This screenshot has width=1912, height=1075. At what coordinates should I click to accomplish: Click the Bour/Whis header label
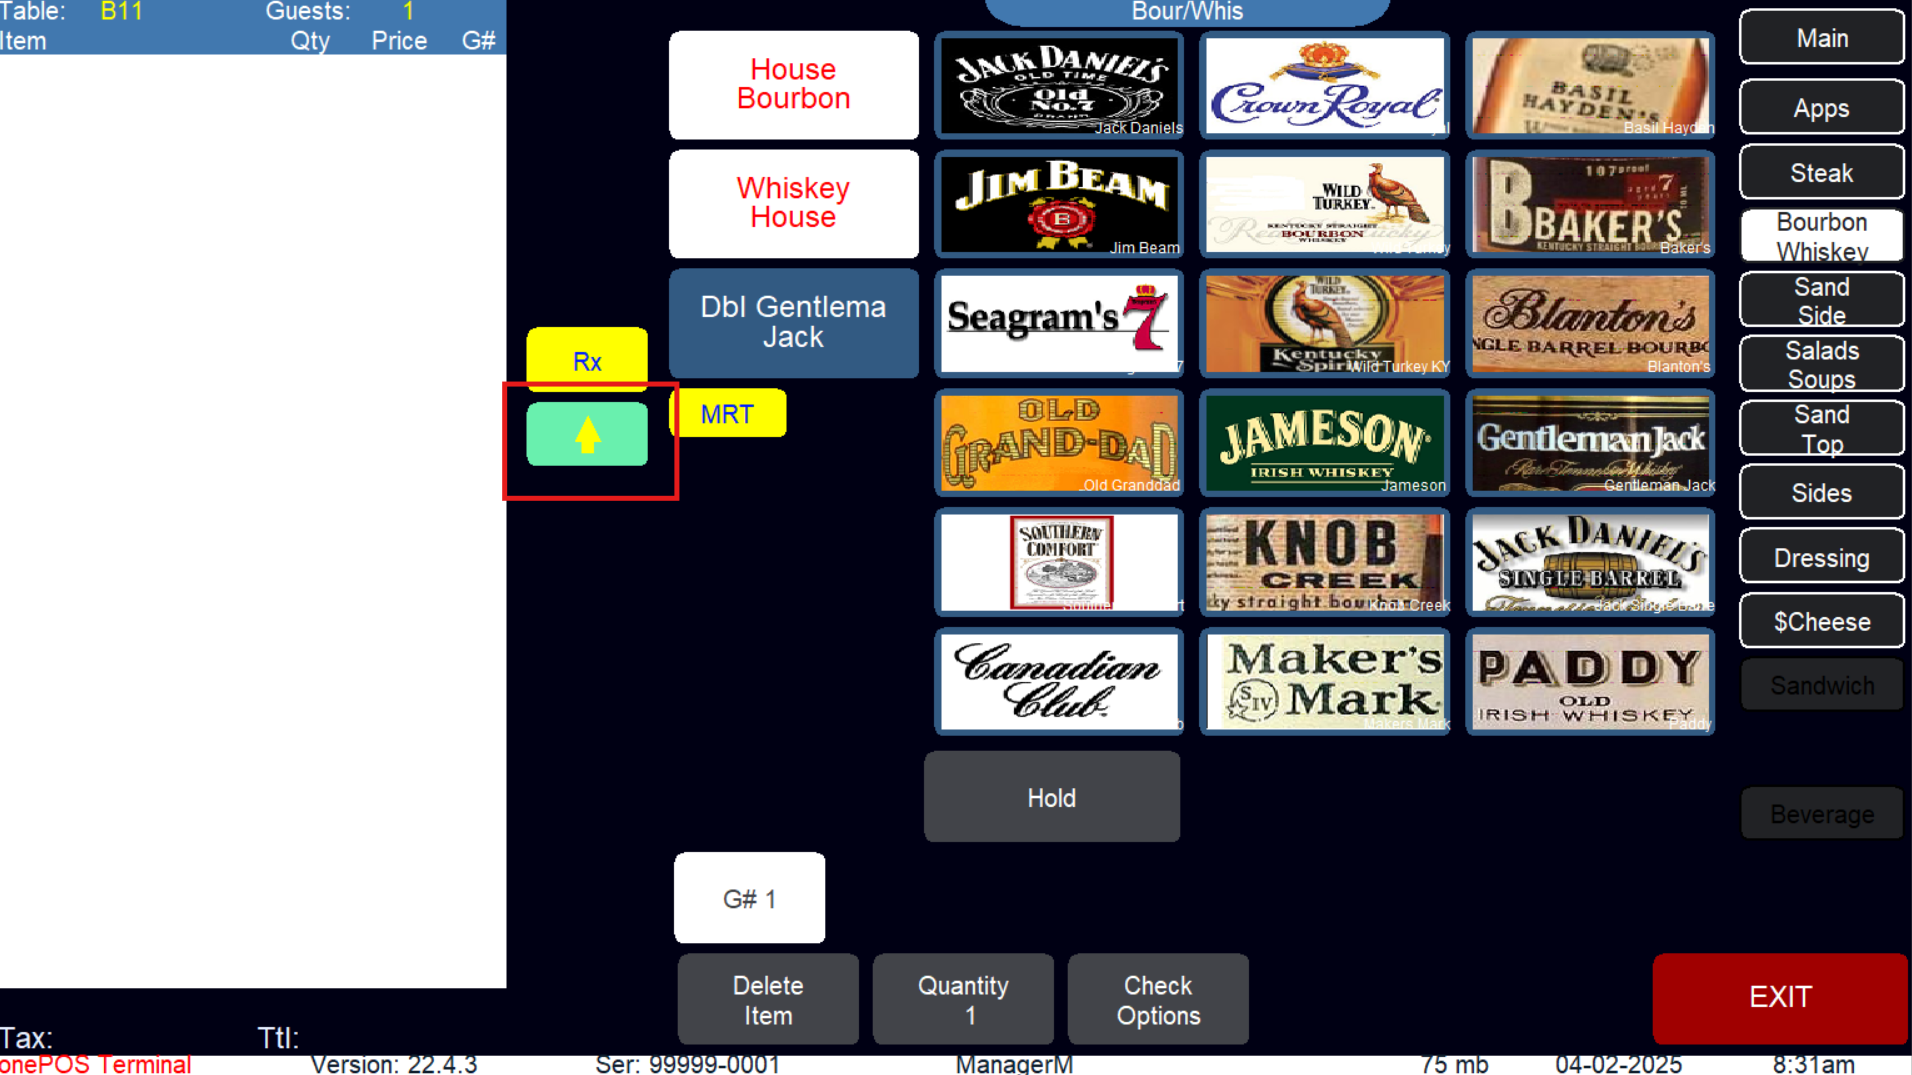tap(1187, 12)
